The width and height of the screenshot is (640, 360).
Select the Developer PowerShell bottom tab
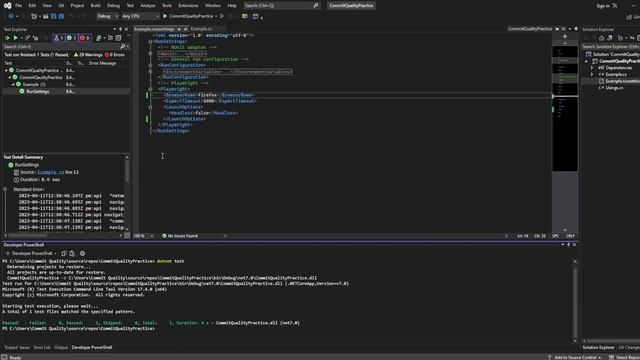pyautogui.click(x=92, y=347)
